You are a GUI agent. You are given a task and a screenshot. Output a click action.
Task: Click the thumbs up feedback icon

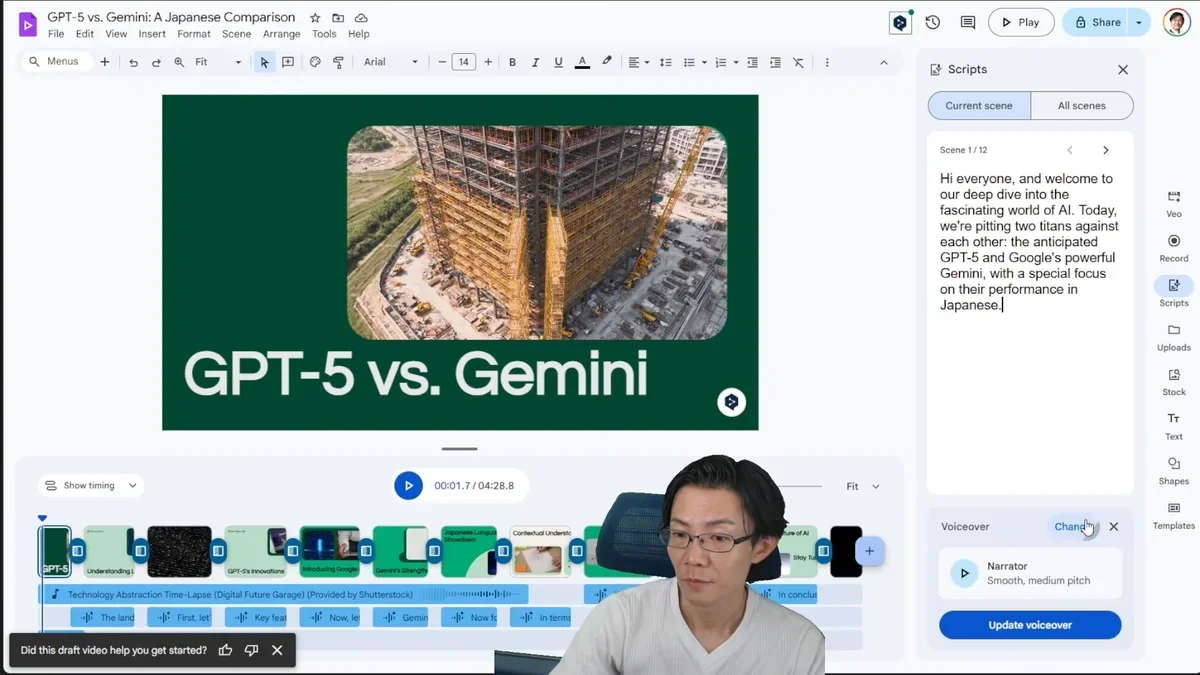pos(225,650)
